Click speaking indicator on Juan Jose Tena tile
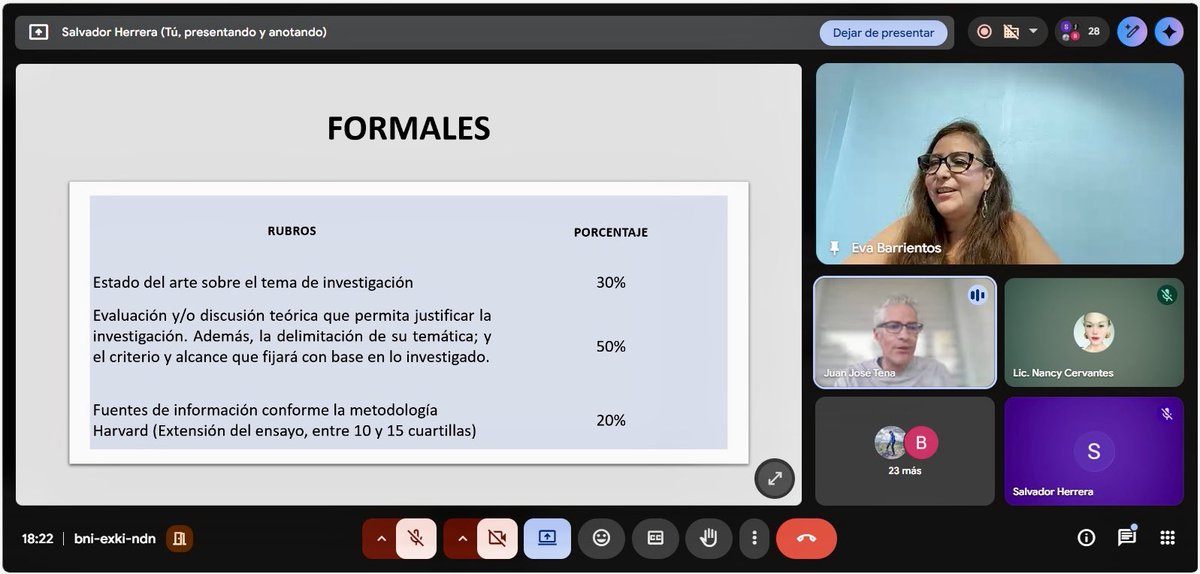Viewport: 1200px width, 574px height. [976, 295]
